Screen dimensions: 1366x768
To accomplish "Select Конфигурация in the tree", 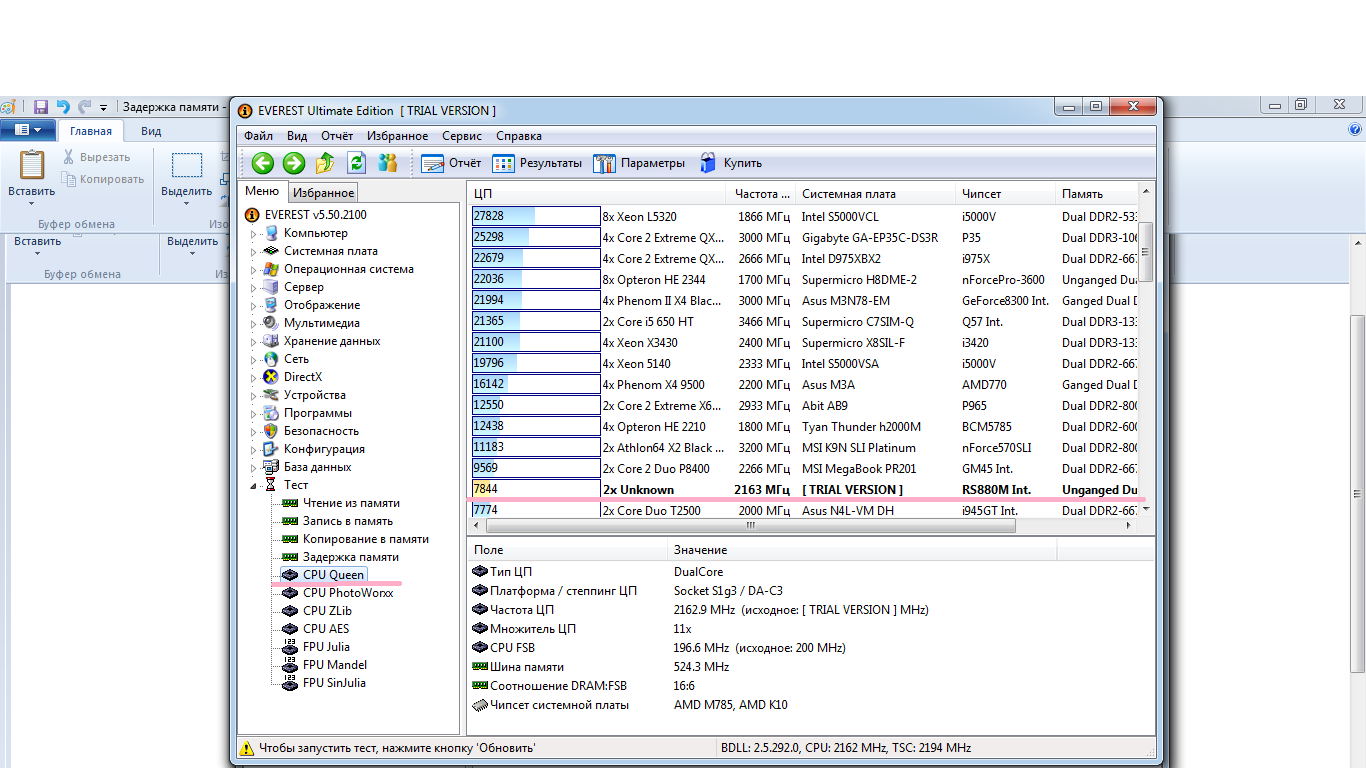I will [x=324, y=449].
